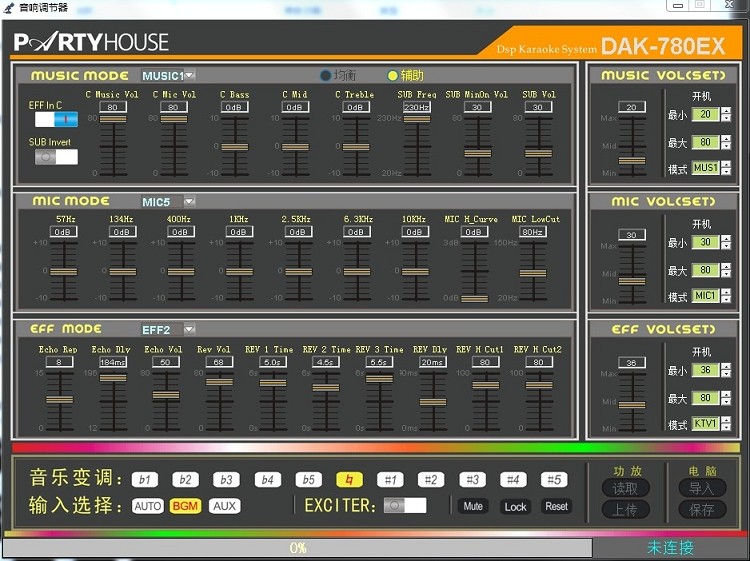
Task: Select the 均衡 radio option
Action: click(x=338, y=75)
